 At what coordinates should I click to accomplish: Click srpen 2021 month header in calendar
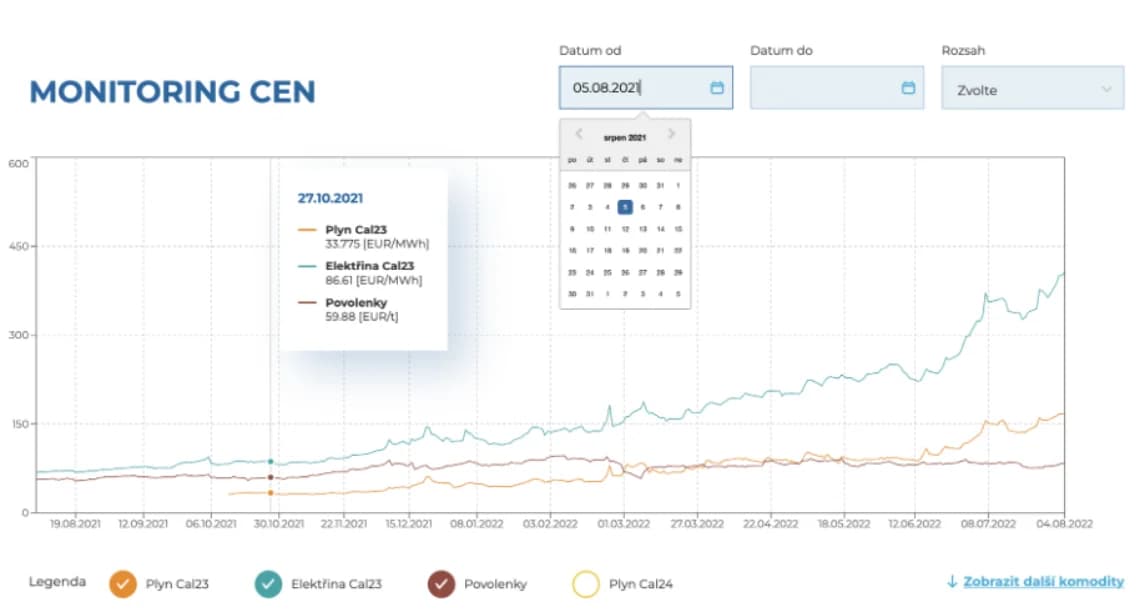(625, 137)
